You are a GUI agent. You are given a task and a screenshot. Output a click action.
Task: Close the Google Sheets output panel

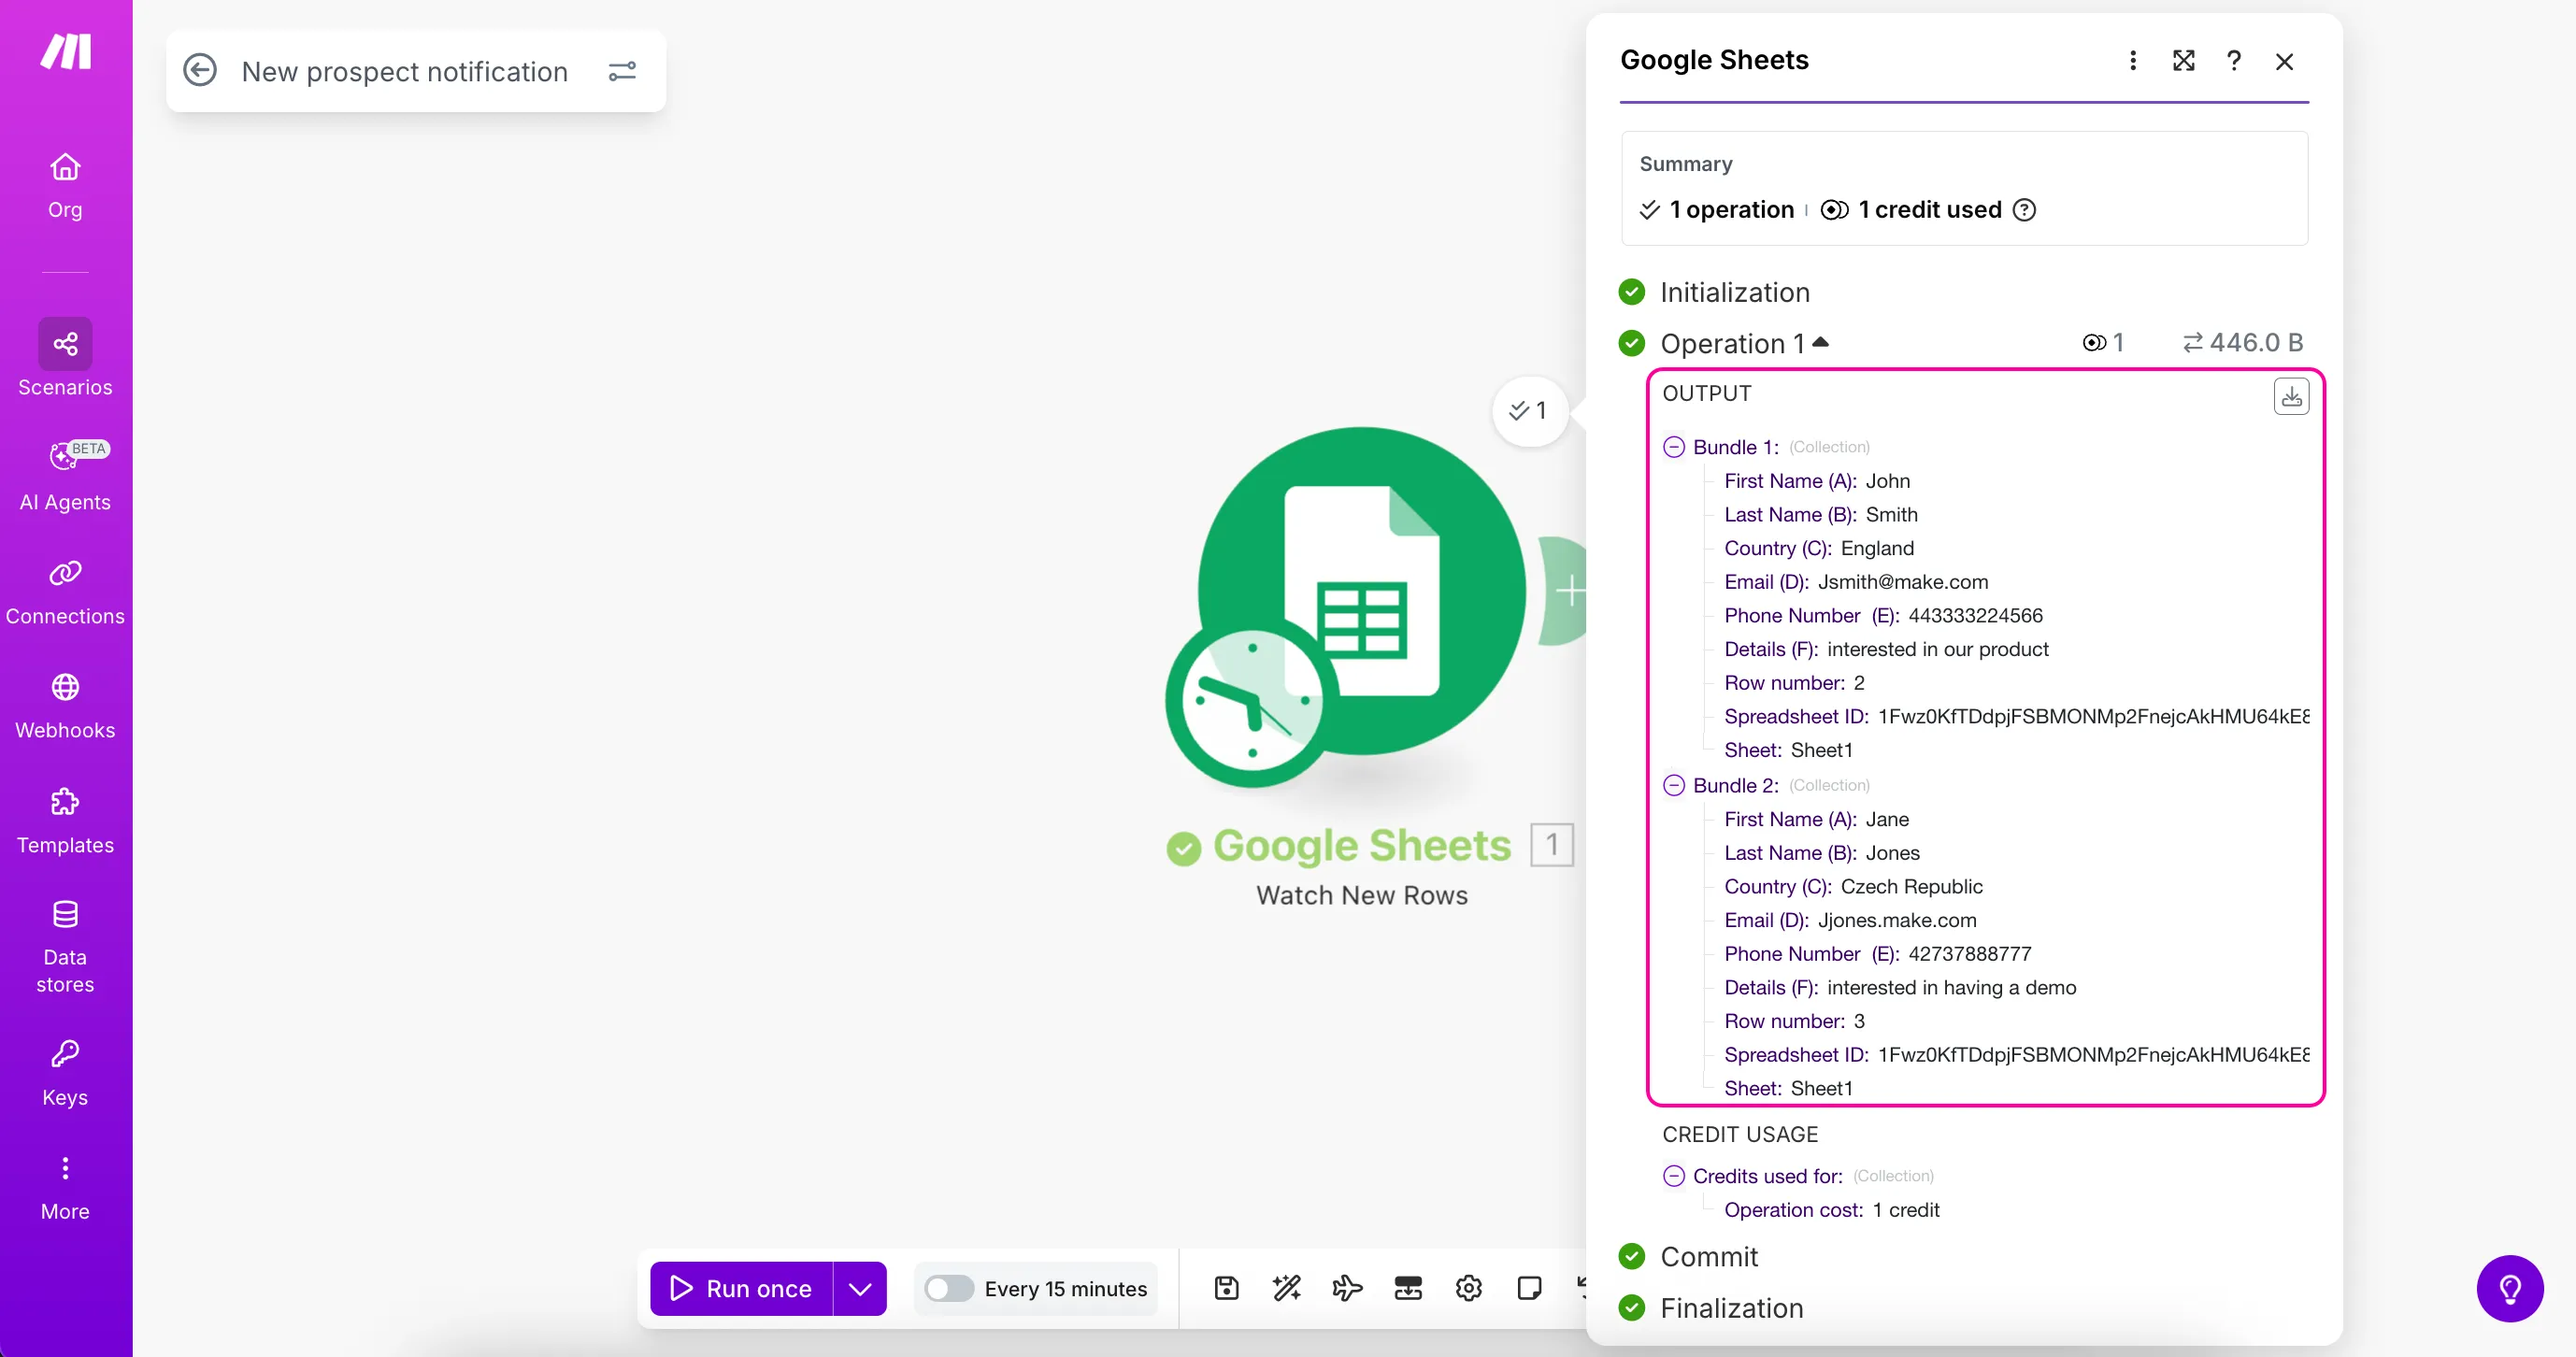click(x=2284, y=61)
